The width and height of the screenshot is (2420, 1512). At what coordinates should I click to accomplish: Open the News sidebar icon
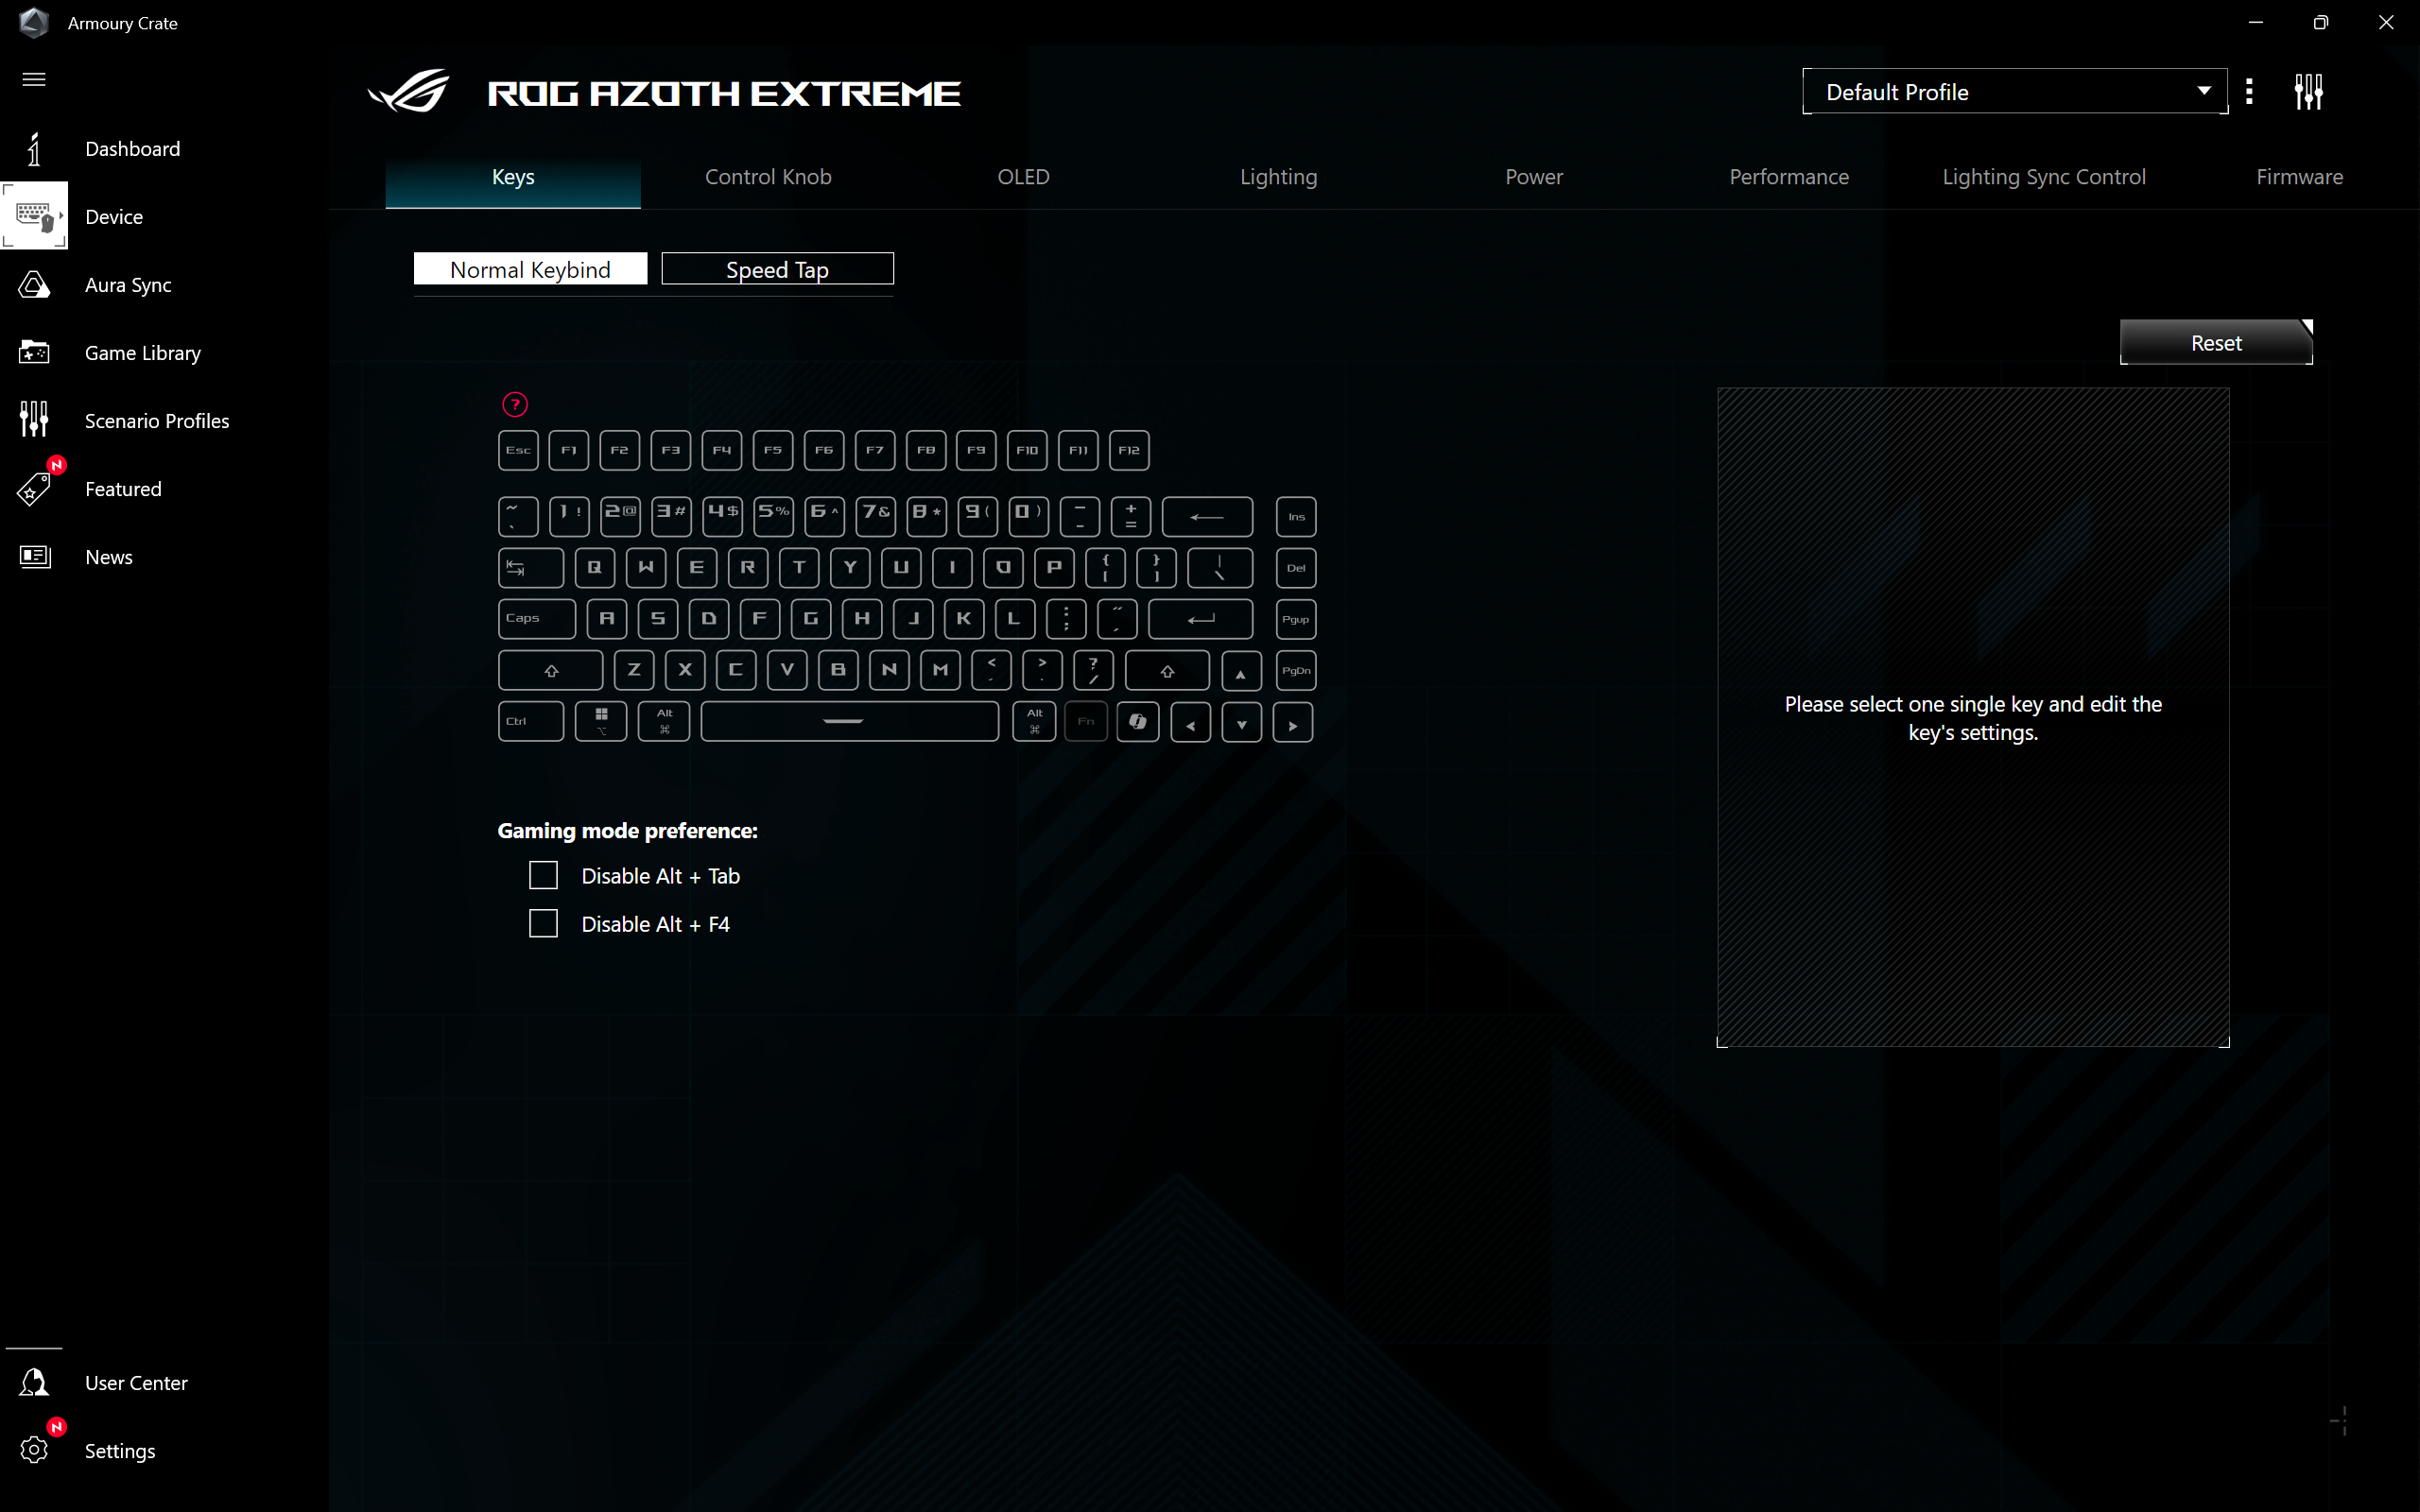coord(34,557)
